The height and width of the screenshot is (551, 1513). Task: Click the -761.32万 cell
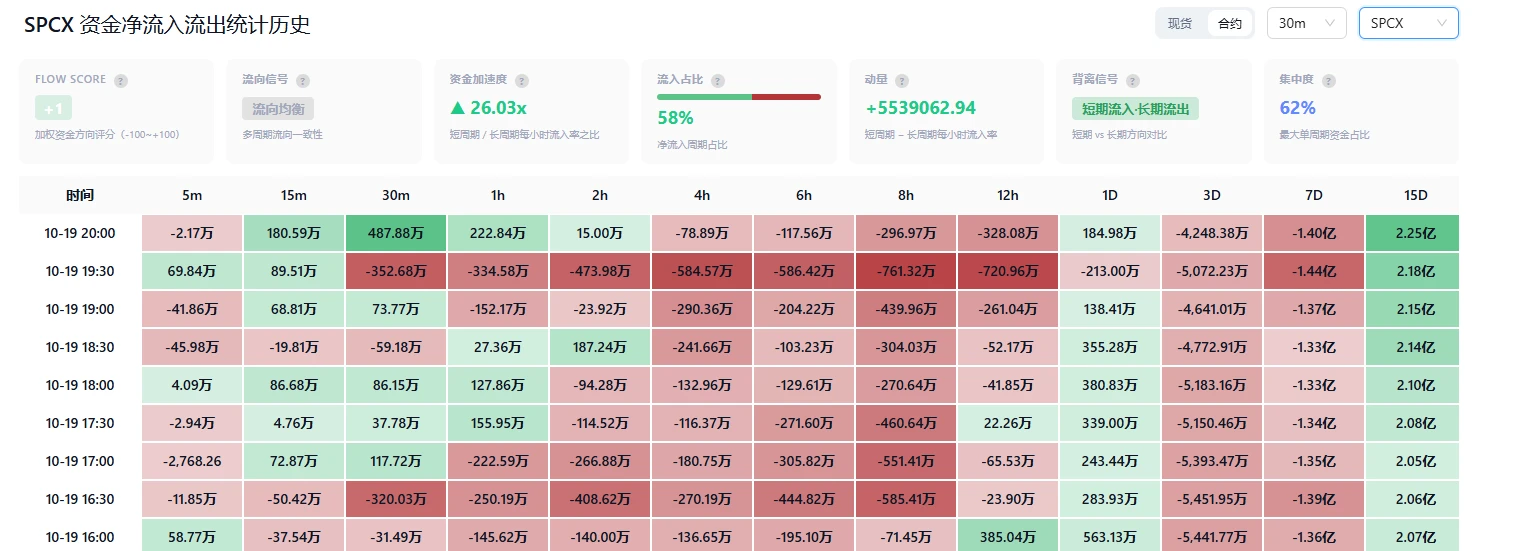click(x=906, y=271)
